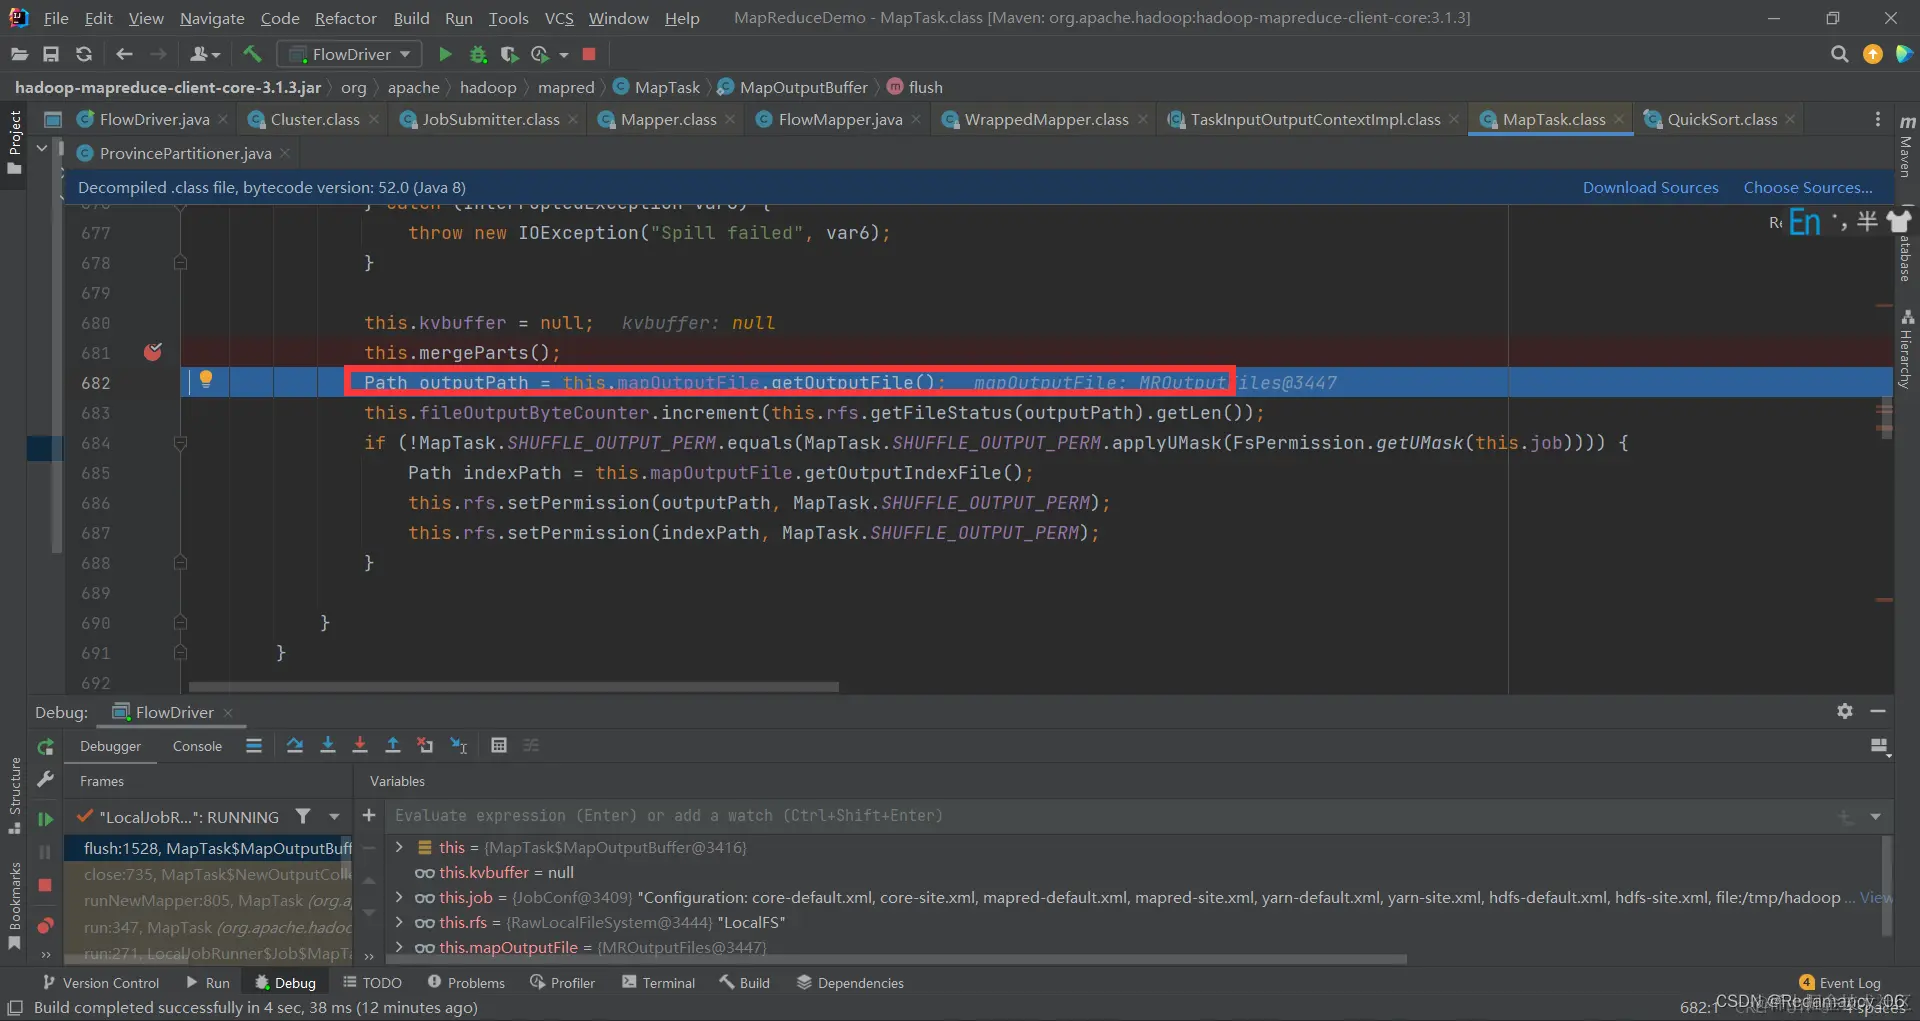Screen dimensions: 1920x1021
Task: Close ProvincePartitioner.java tab
Action: tap(285, 153)
